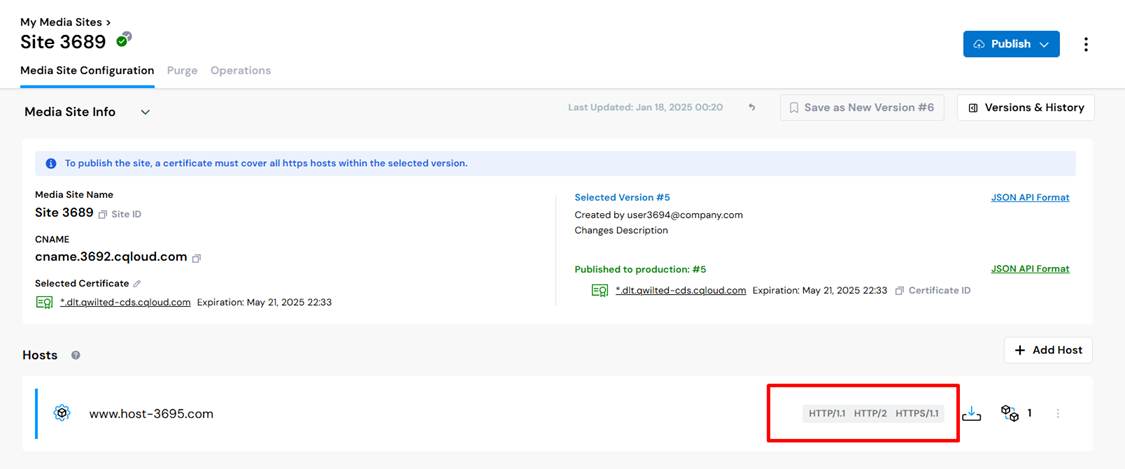1125x469 pixels.
Task: Click the green status check beside Site 3689 title
Action: pyautogui.click(x=122, y=42)
